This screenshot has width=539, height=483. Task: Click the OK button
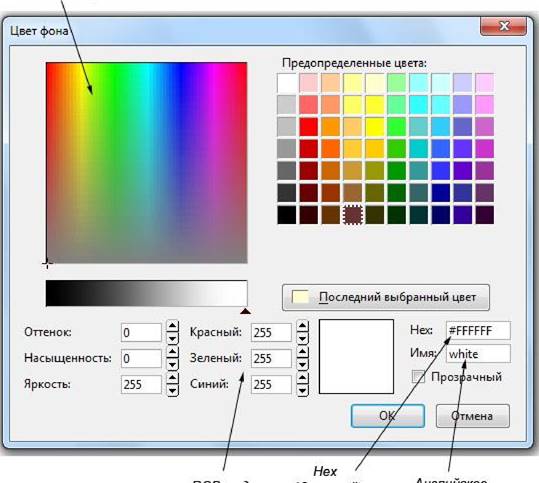click(x=388, y=416)
